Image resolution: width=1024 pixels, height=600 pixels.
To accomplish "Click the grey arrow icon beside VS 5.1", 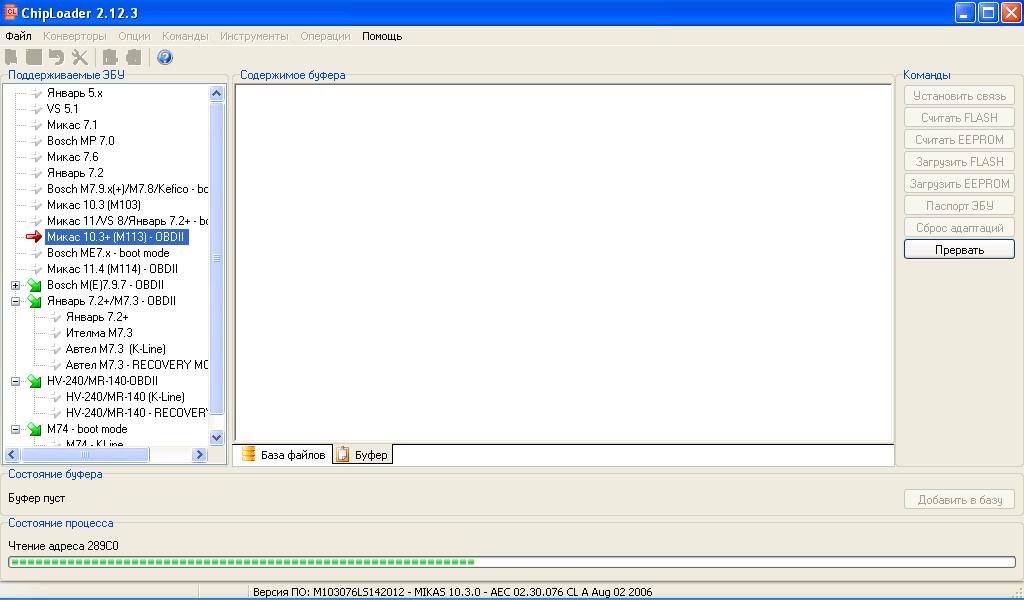I will click(x=36, y=109).
